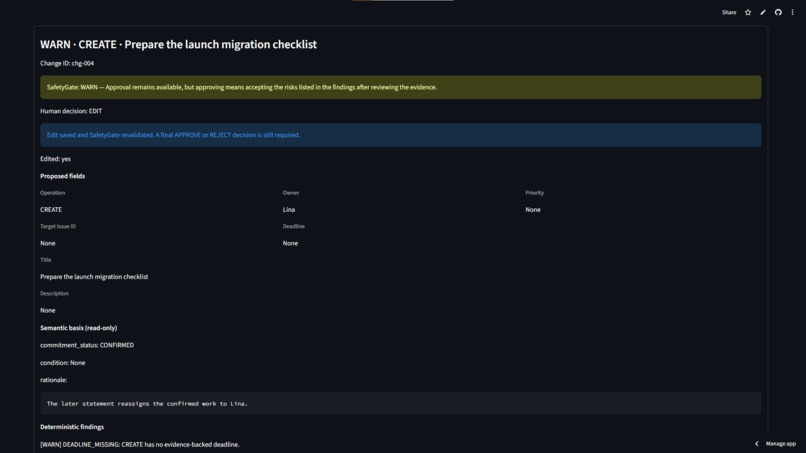Click the Change ID: chg-004 text

pyautogui.click(x=67, y=63)
